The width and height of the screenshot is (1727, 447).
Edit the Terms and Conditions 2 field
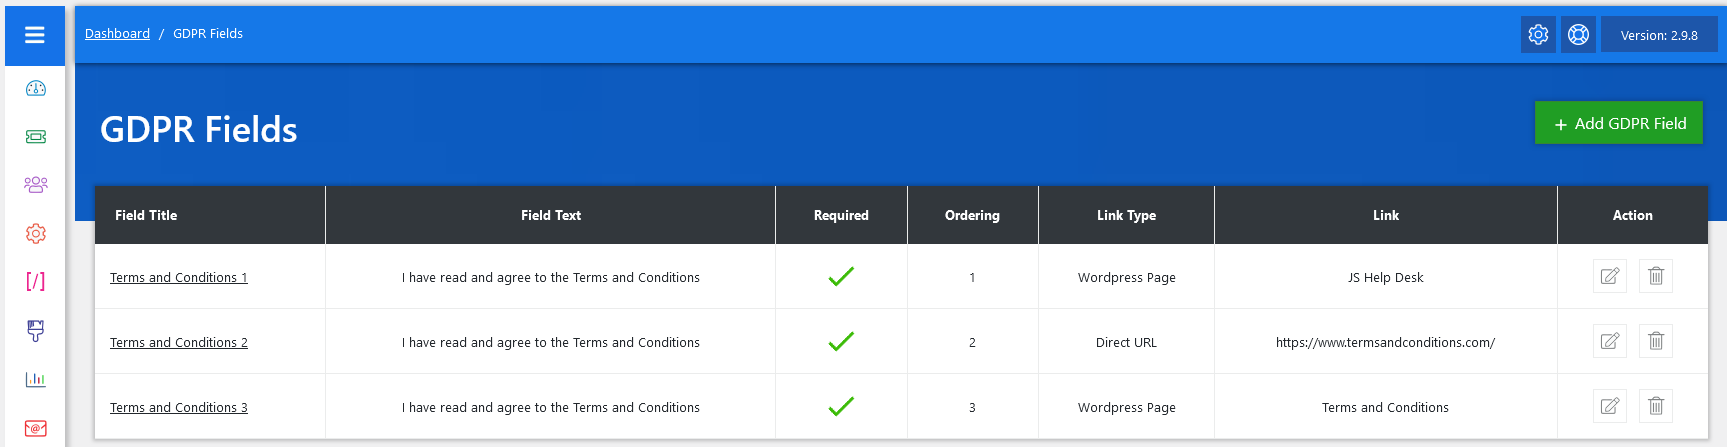click(1610, 341)
